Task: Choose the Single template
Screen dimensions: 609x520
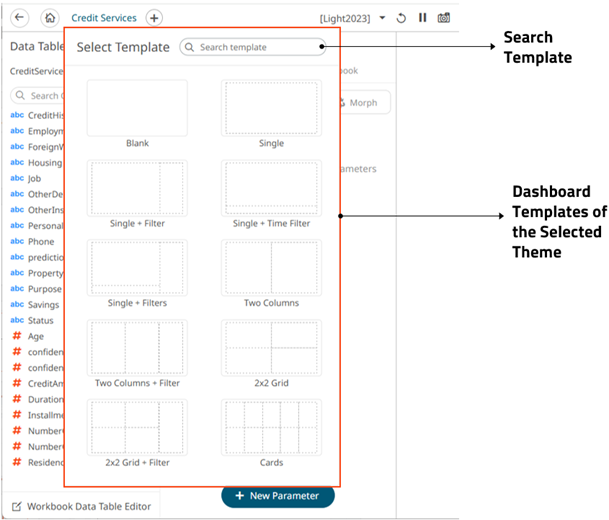Action: (271, 108)
